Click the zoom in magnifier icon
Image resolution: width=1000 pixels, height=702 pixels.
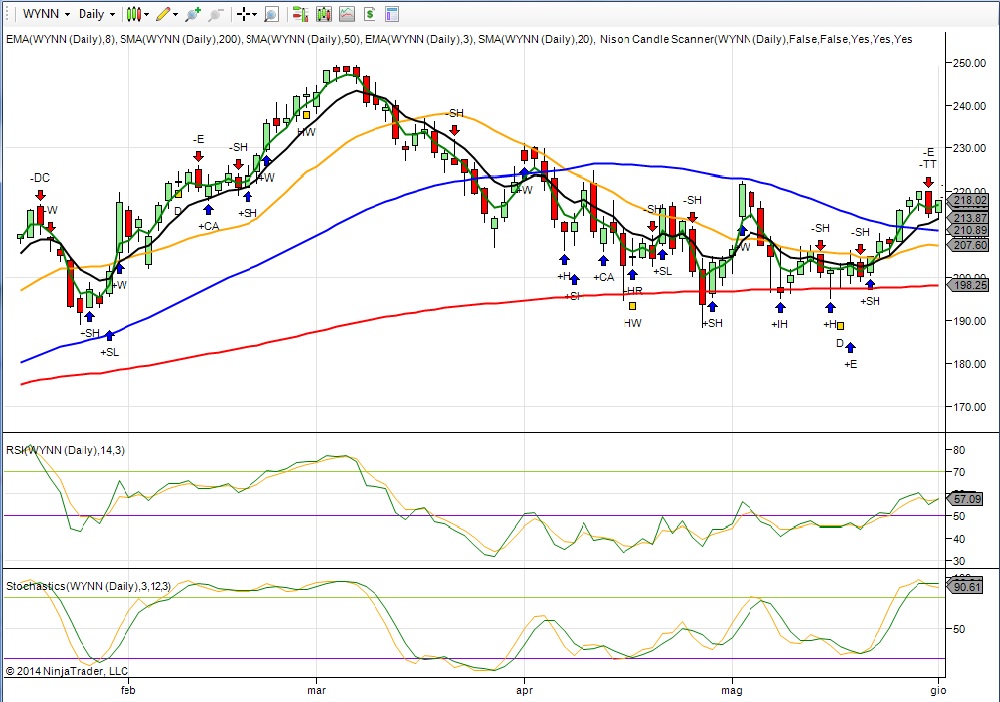point(193,13)
